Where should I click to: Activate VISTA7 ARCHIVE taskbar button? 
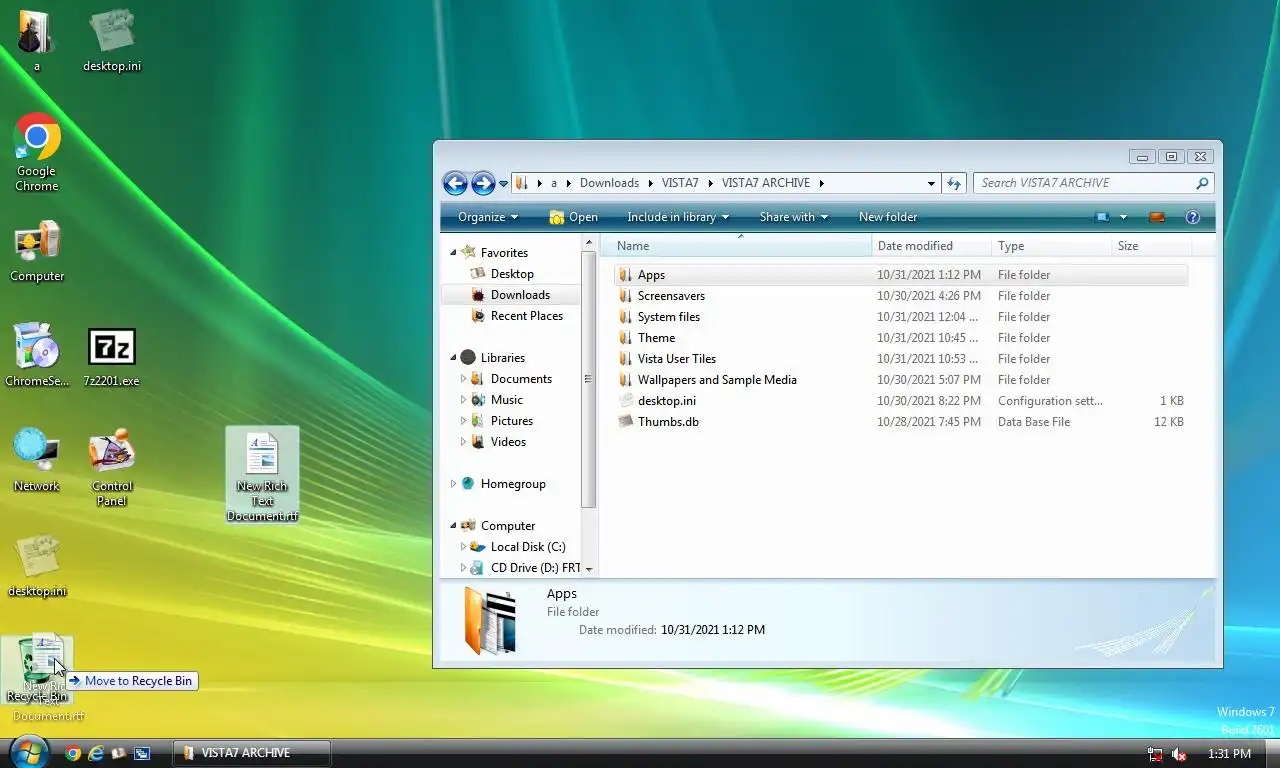[x=251, y=753]
